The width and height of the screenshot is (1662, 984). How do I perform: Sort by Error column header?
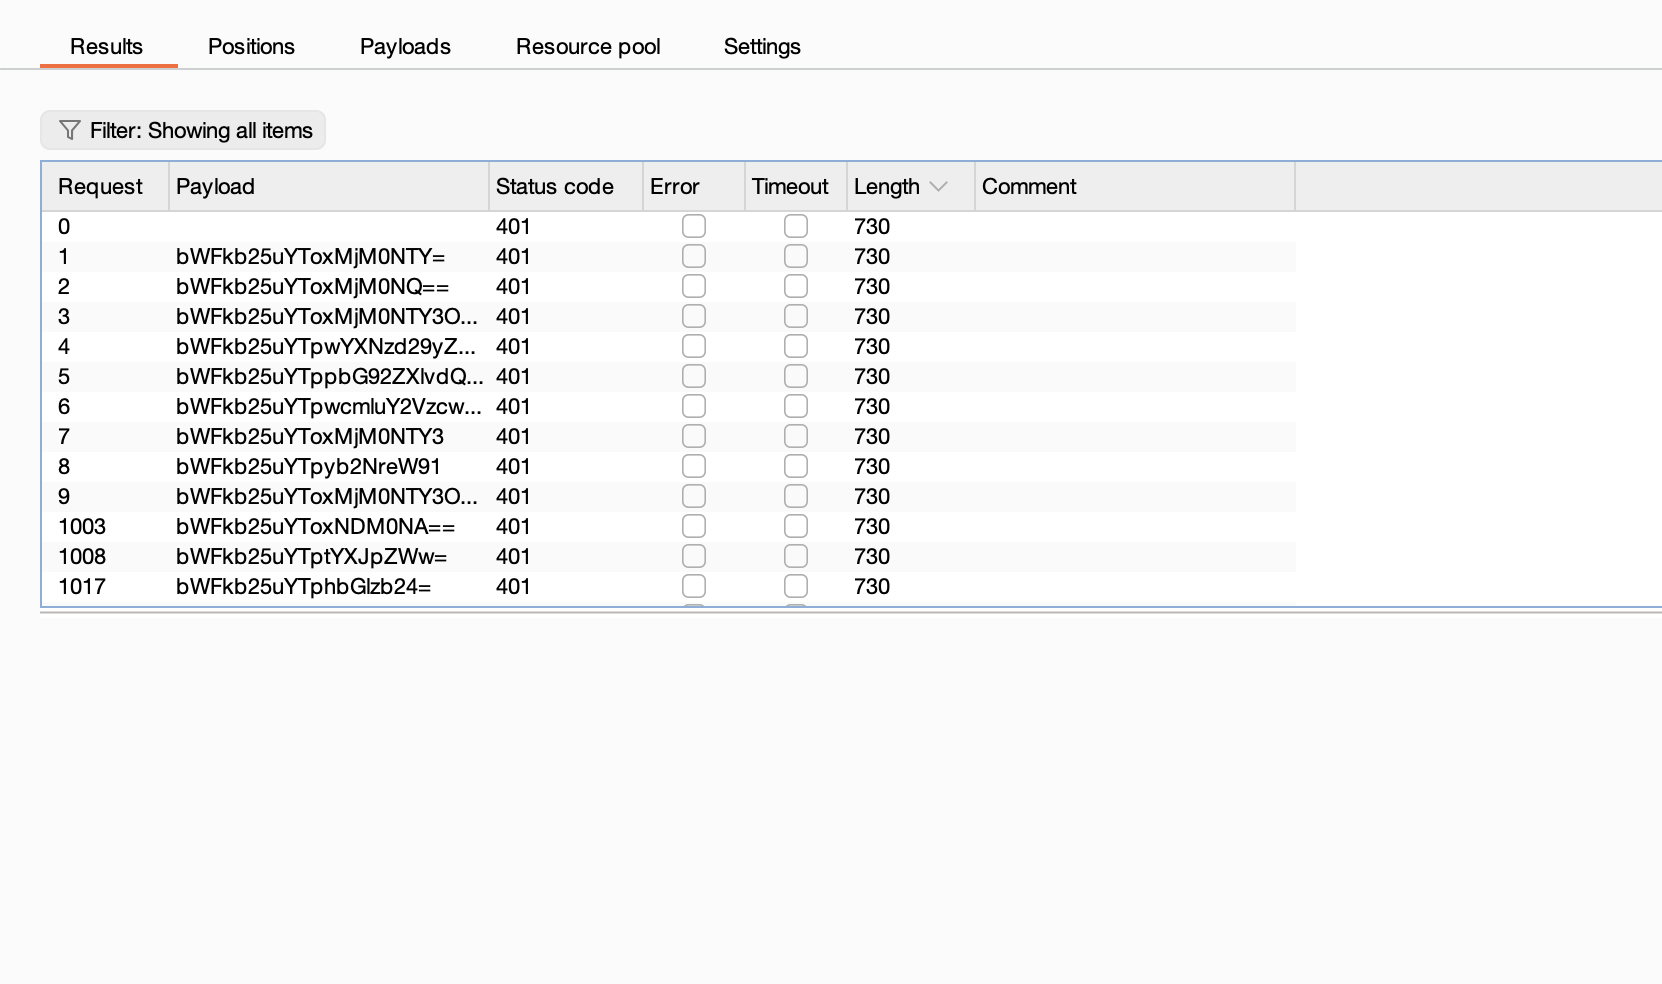click(694, 186)
